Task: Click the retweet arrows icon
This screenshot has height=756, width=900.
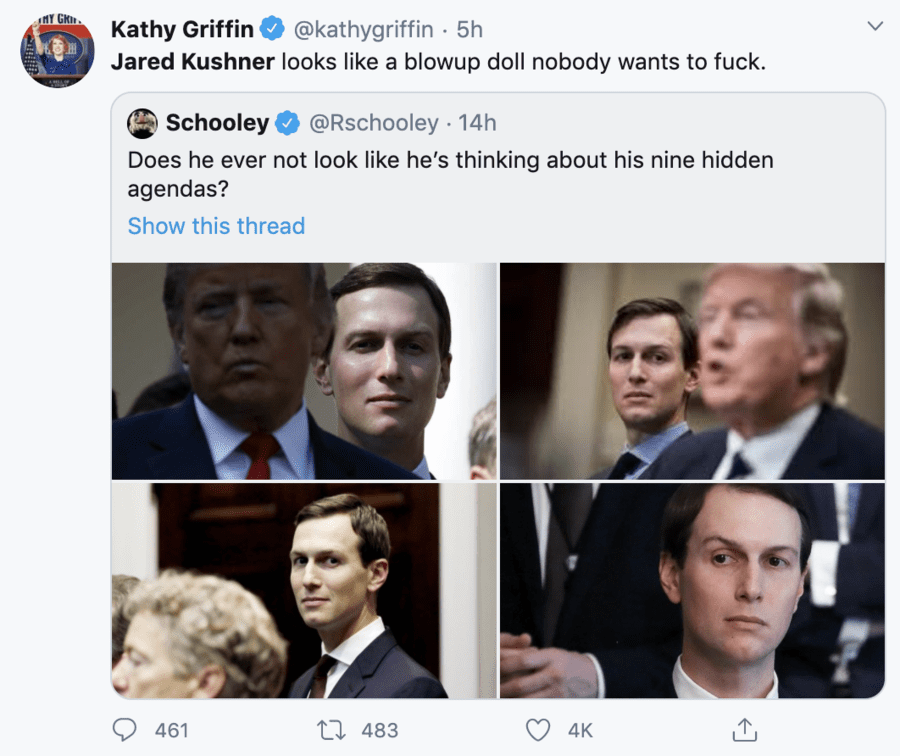Action: click(334, 731)
